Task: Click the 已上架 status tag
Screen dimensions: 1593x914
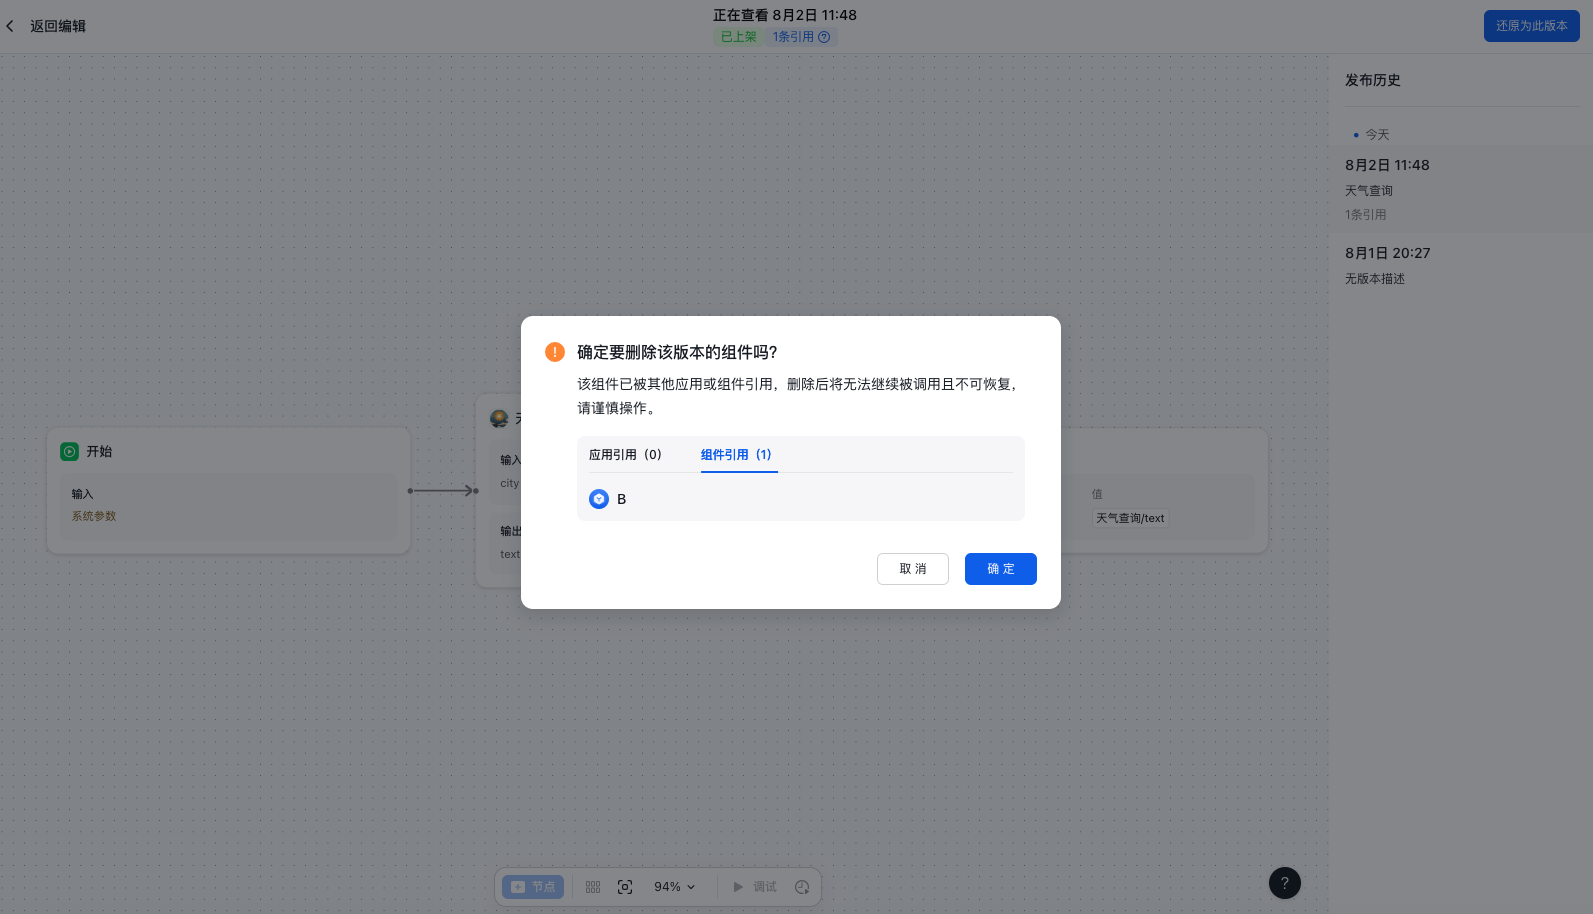Action: (x=739, y=37)
